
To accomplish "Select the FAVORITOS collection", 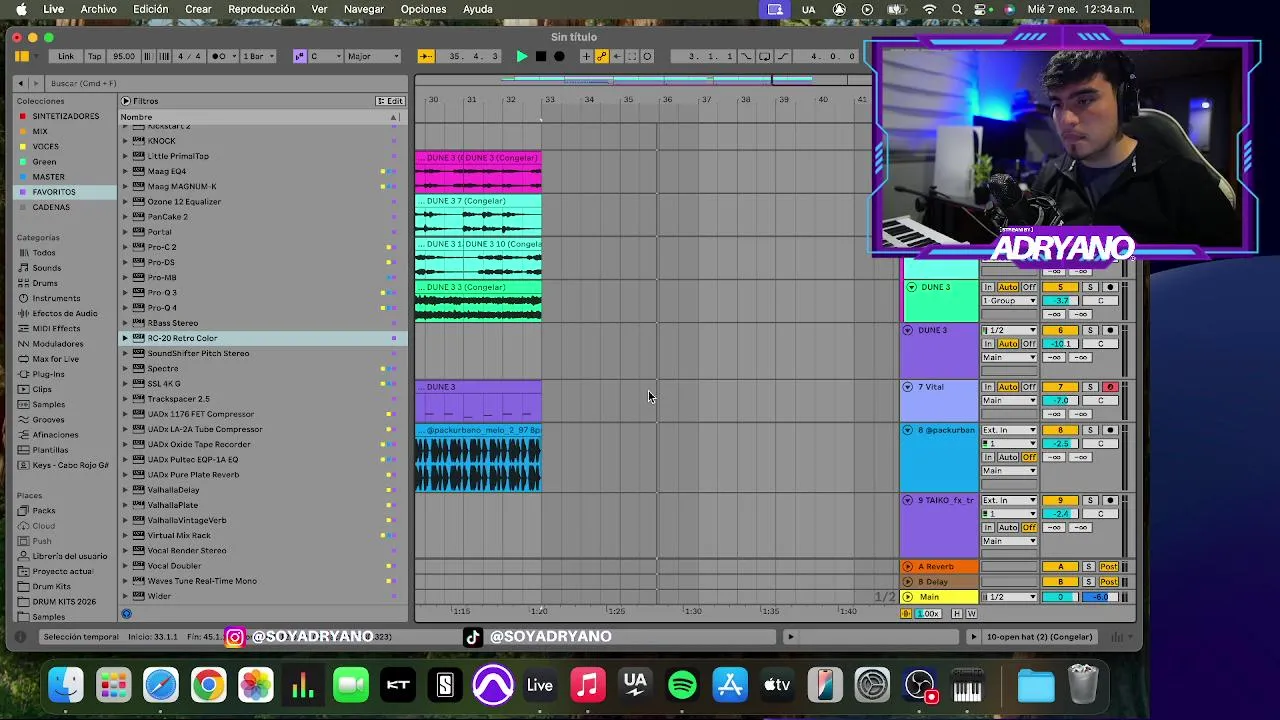I will tap(53, 192).
